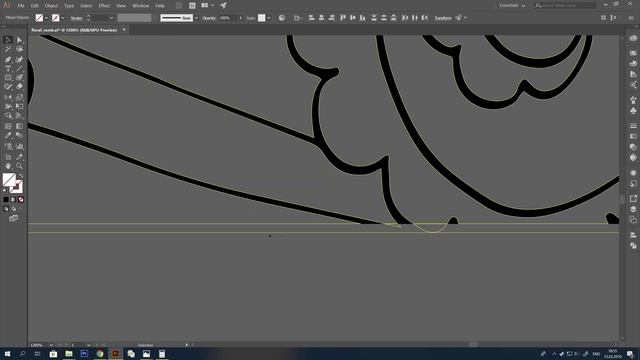Open the graphic Style dropdown

(x=269, y=18)
